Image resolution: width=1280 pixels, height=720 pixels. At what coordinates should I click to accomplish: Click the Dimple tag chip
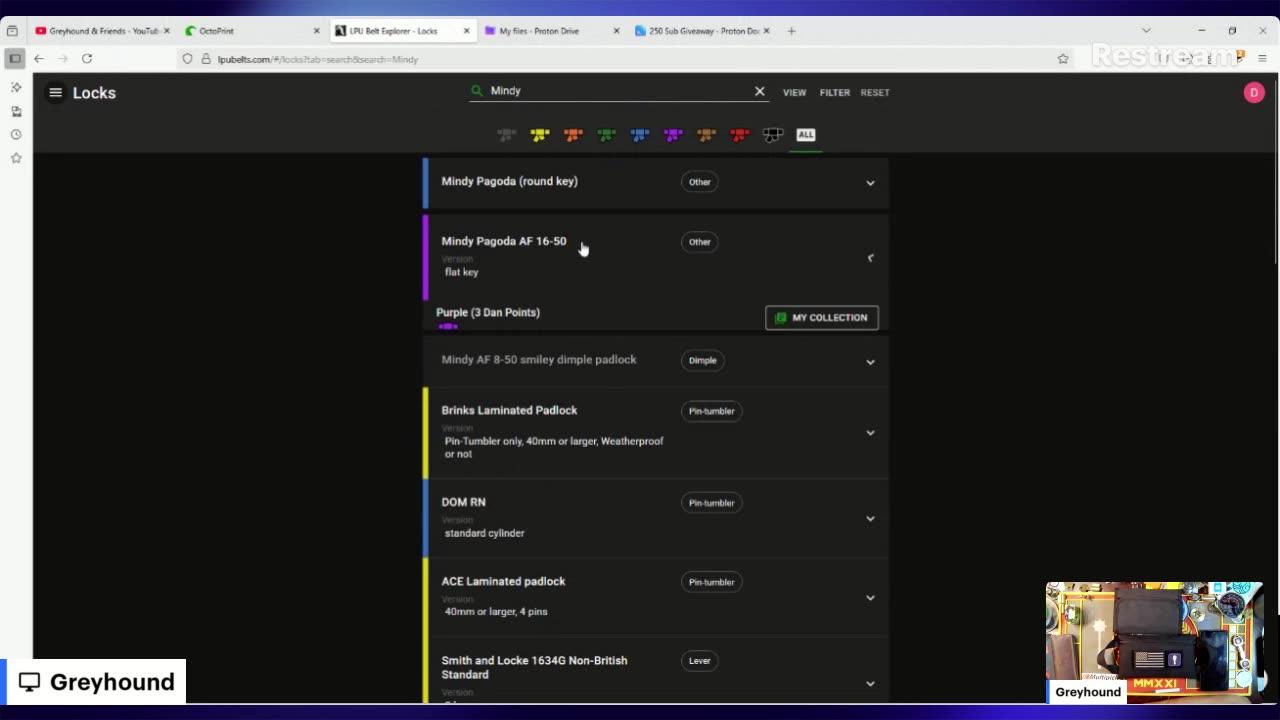(x=702, y=360)
